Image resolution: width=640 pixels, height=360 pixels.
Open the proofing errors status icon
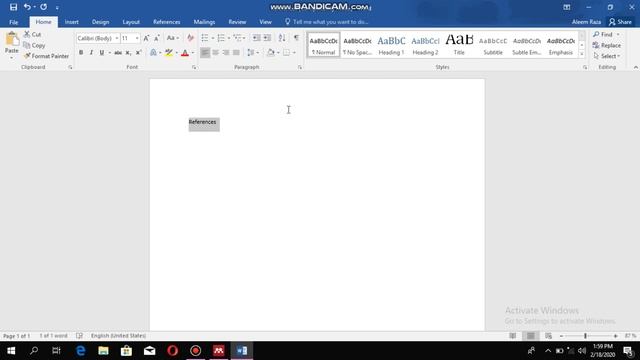pos(80,336)
